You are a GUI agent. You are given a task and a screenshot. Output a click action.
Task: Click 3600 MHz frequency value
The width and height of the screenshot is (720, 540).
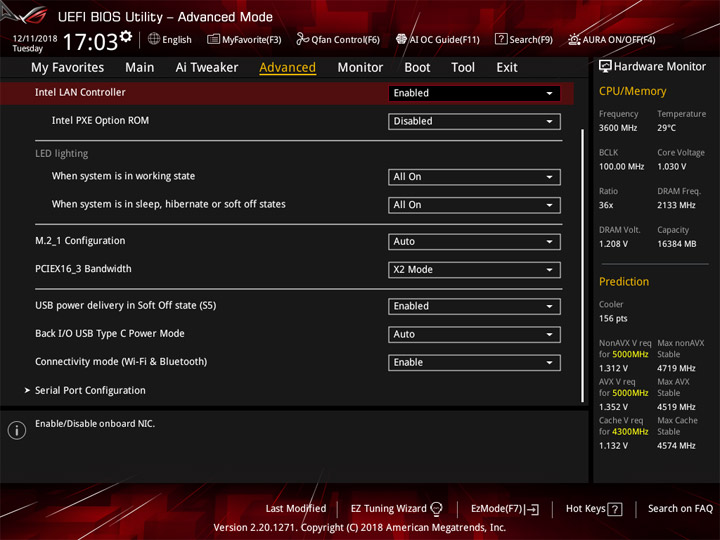pyautogui.click(x=618, y=128)
